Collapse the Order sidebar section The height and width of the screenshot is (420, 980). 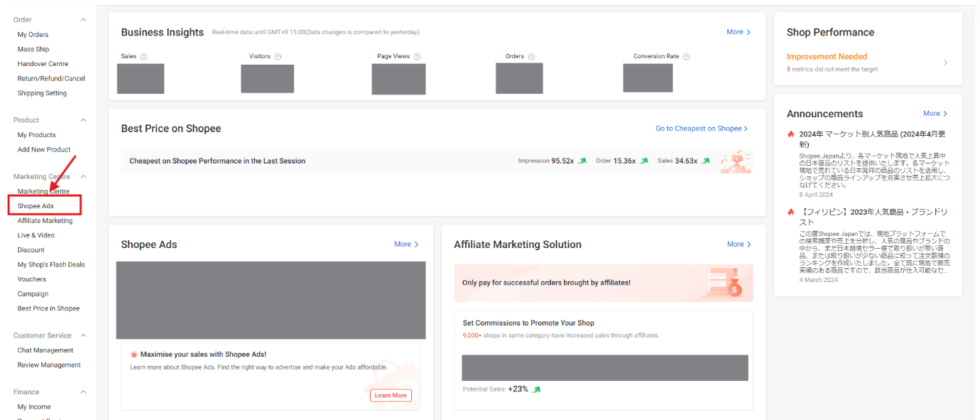pyautogui.click(x=84, y=20)
